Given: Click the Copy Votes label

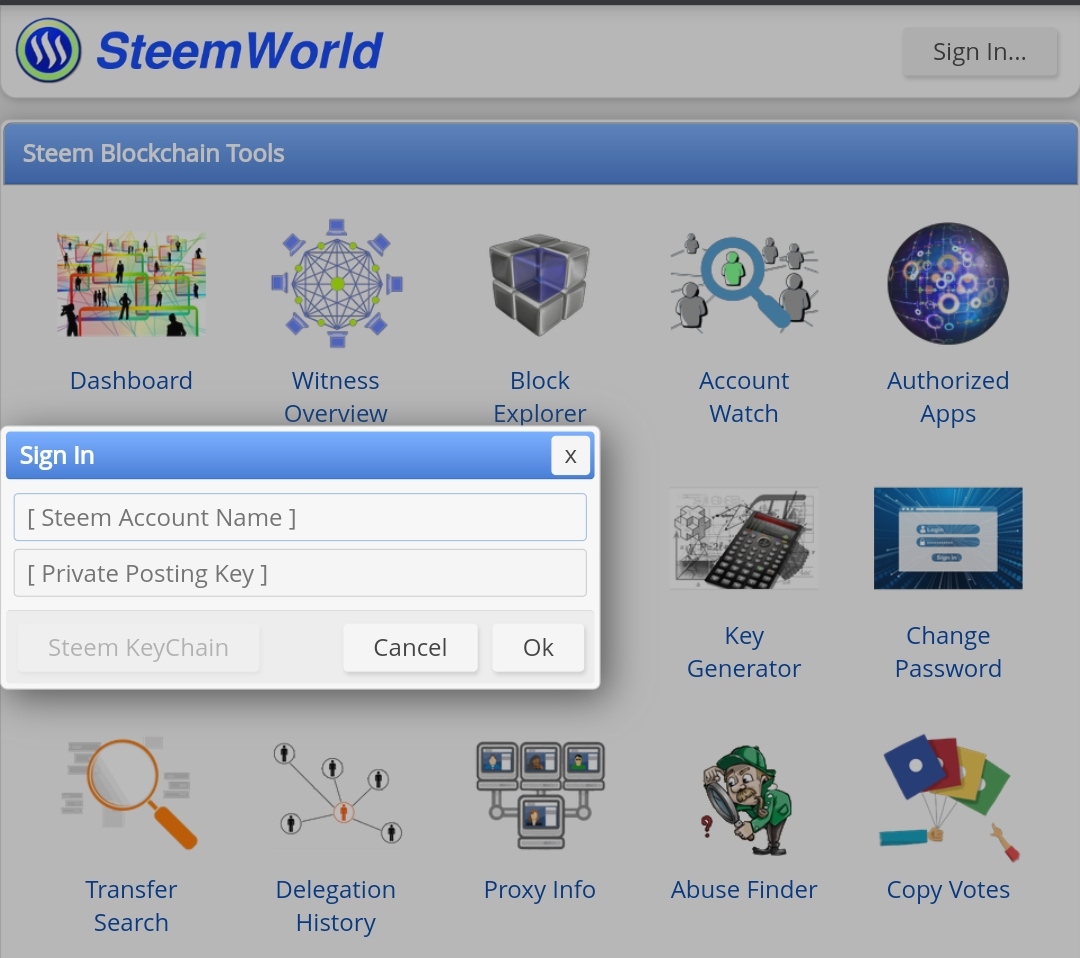Looking at the screenshot, I should point(948,889).
